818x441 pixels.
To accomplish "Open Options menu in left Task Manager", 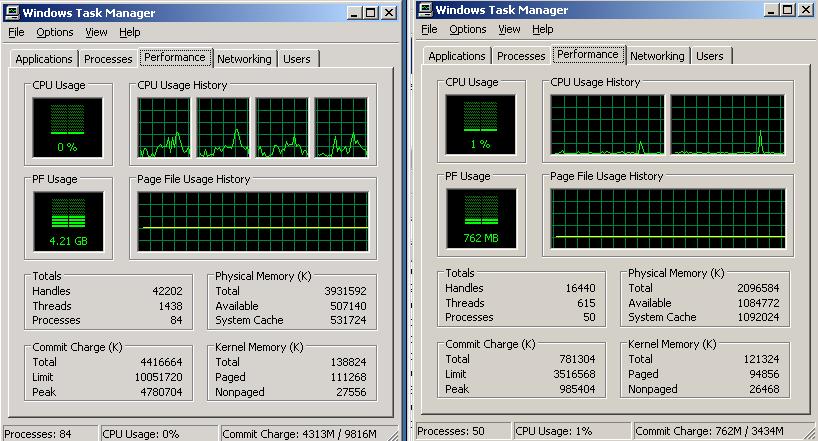I will pyautogui.click(x=54, y=32).
